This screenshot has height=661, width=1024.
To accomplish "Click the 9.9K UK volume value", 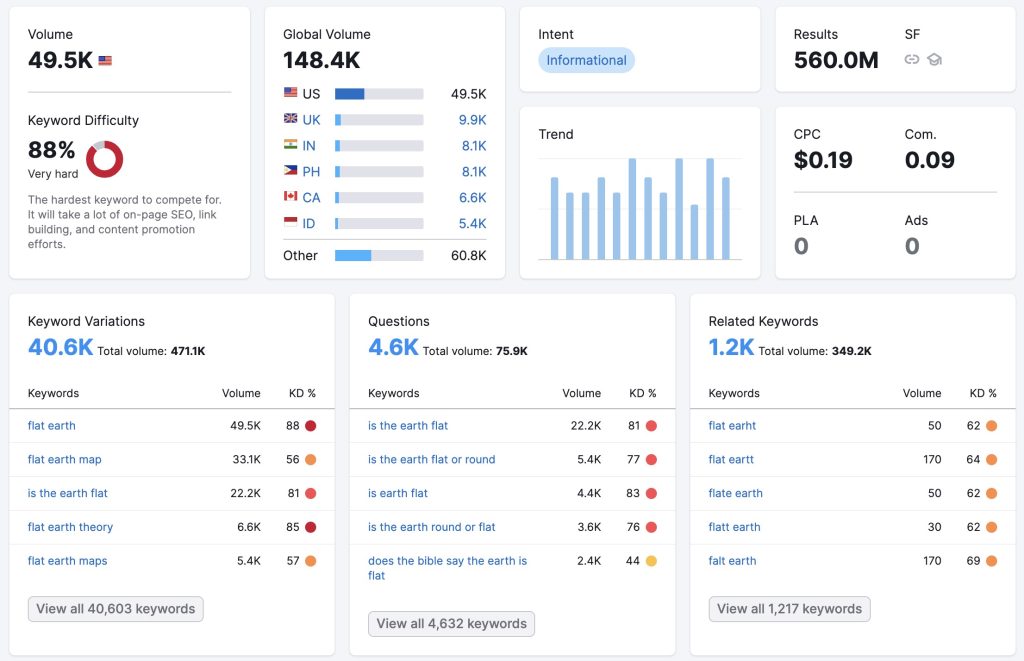I will point(472,120).
